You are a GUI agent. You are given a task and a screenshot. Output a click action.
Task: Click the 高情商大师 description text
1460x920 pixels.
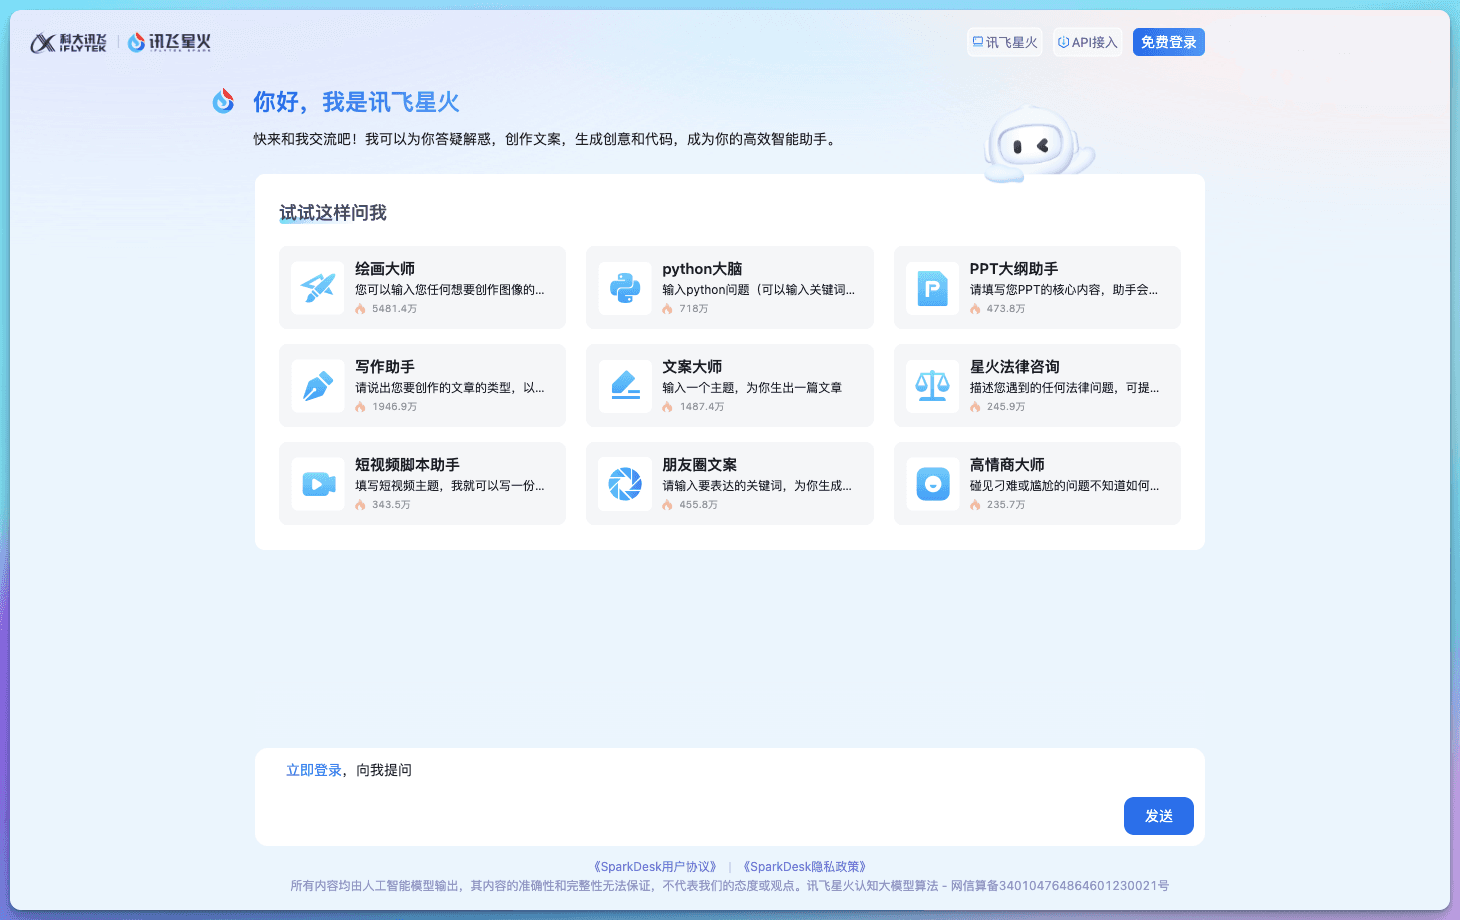pos(1065,486)
